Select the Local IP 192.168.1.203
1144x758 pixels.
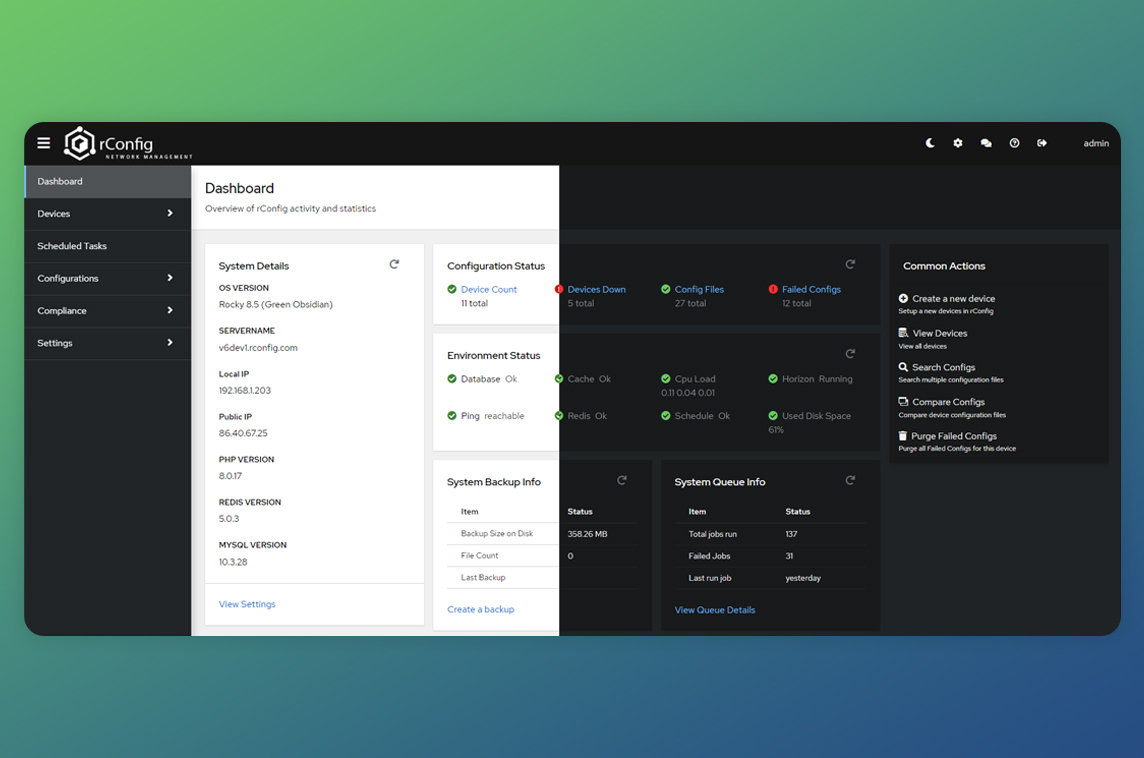pyautogui.click(x=245, y=391)
